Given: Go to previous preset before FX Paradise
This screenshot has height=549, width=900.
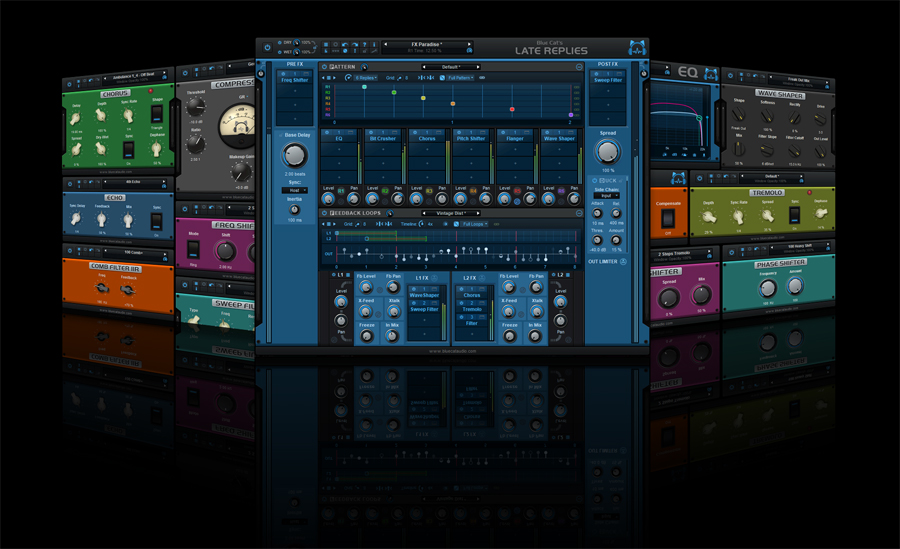Looking at the screenshot, I should pyautogui.click(x=386, y=44).
